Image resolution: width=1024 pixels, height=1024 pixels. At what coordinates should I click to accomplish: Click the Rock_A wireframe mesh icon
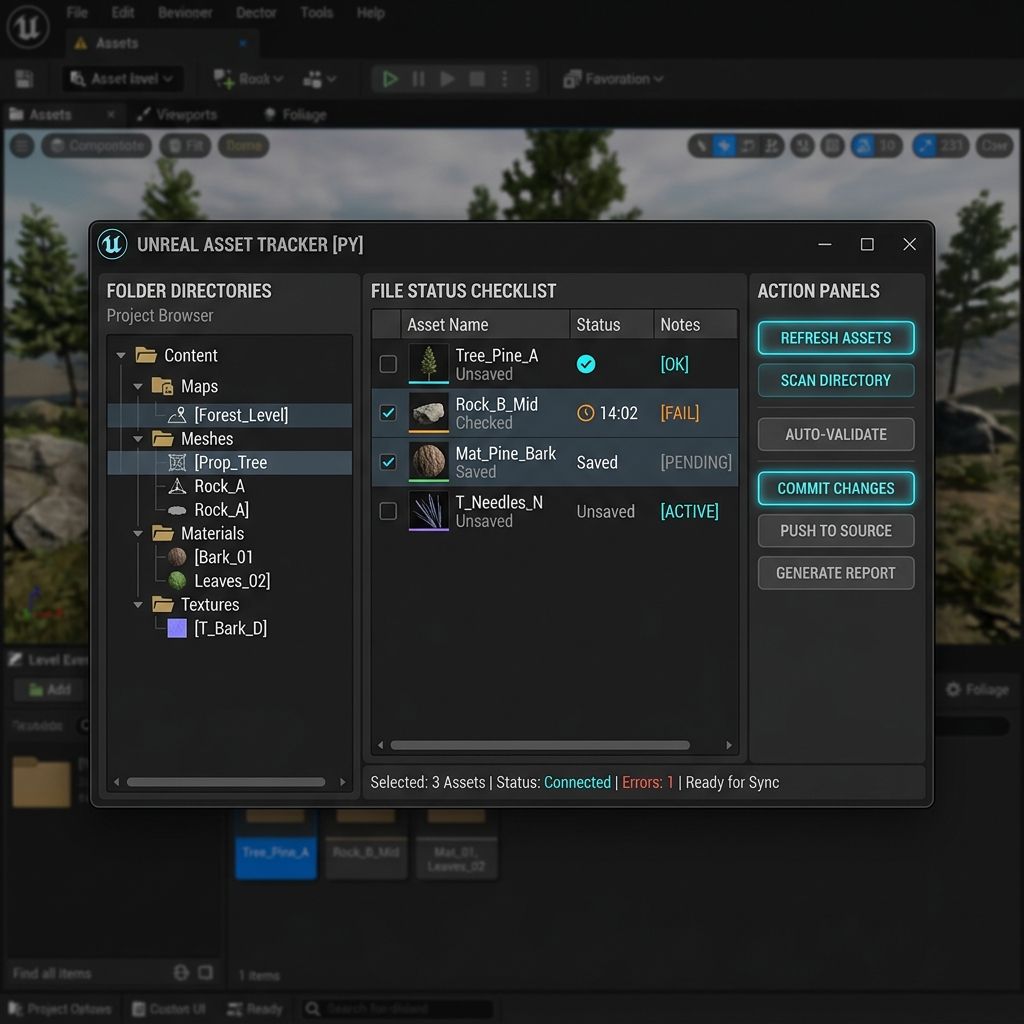177,486
